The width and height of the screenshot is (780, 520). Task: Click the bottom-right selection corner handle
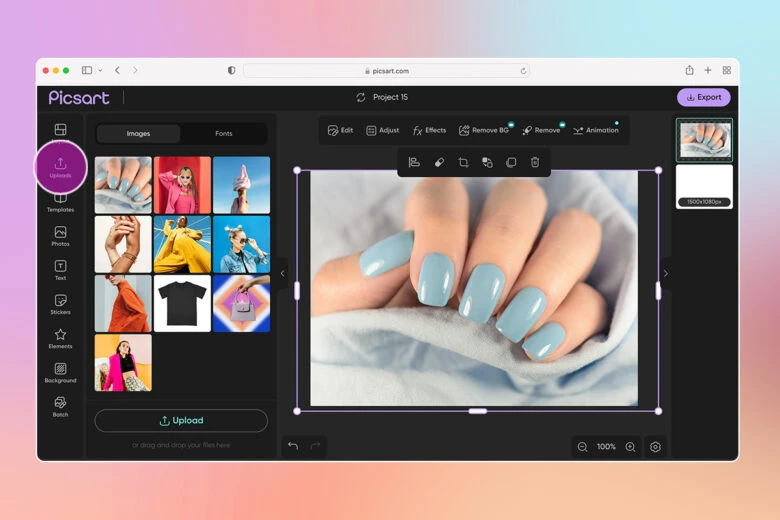(x=659, y=411)
